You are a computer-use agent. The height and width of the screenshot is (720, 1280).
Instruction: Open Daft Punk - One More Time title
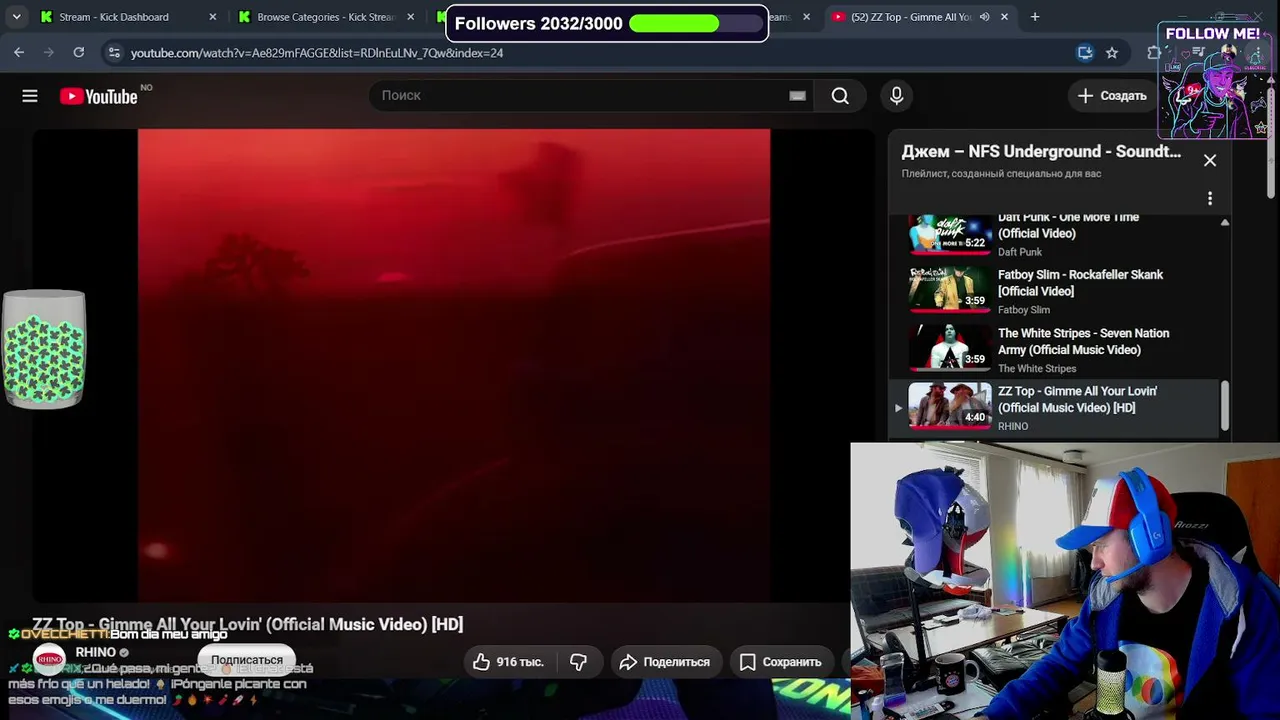pyautogui.click(x=1068, y=225)
